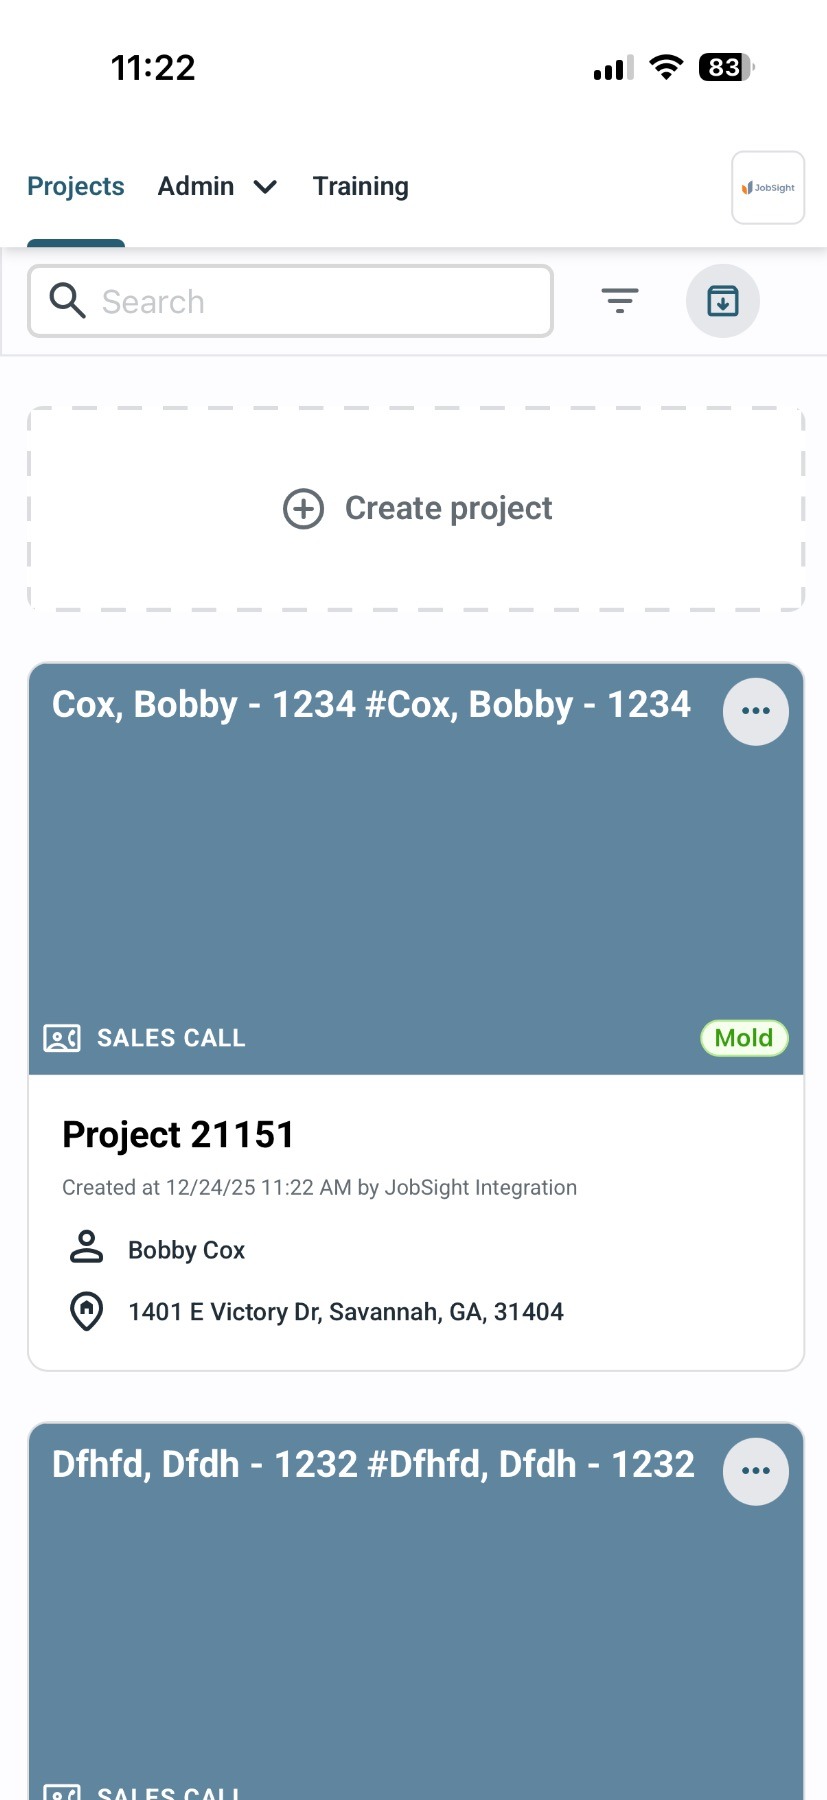Expand the Admin dropdown chevron
This screenshot has height=1800, width=827.
click(x=265, y=187)
